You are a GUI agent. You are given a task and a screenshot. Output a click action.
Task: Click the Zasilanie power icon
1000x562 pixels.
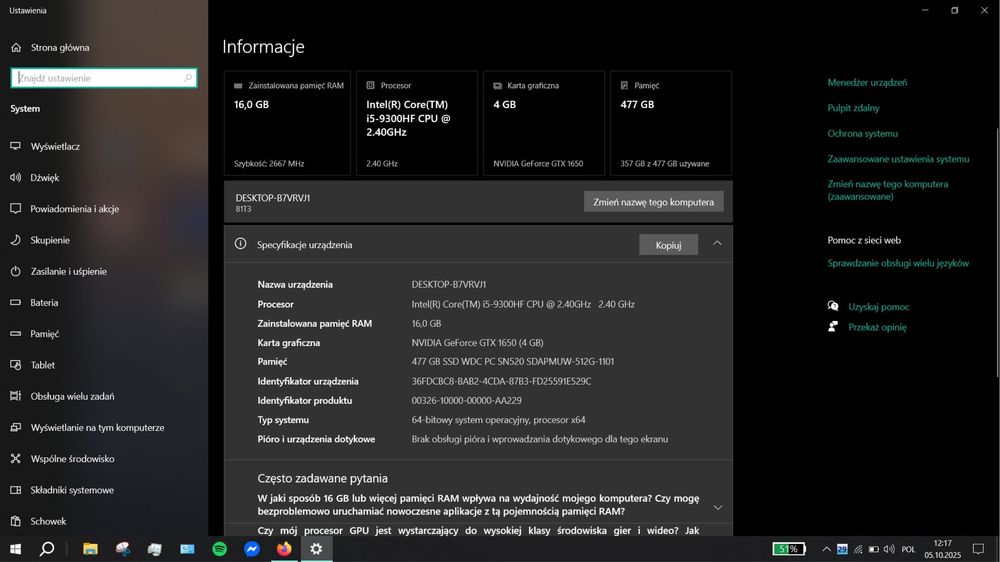pos(15,271)
